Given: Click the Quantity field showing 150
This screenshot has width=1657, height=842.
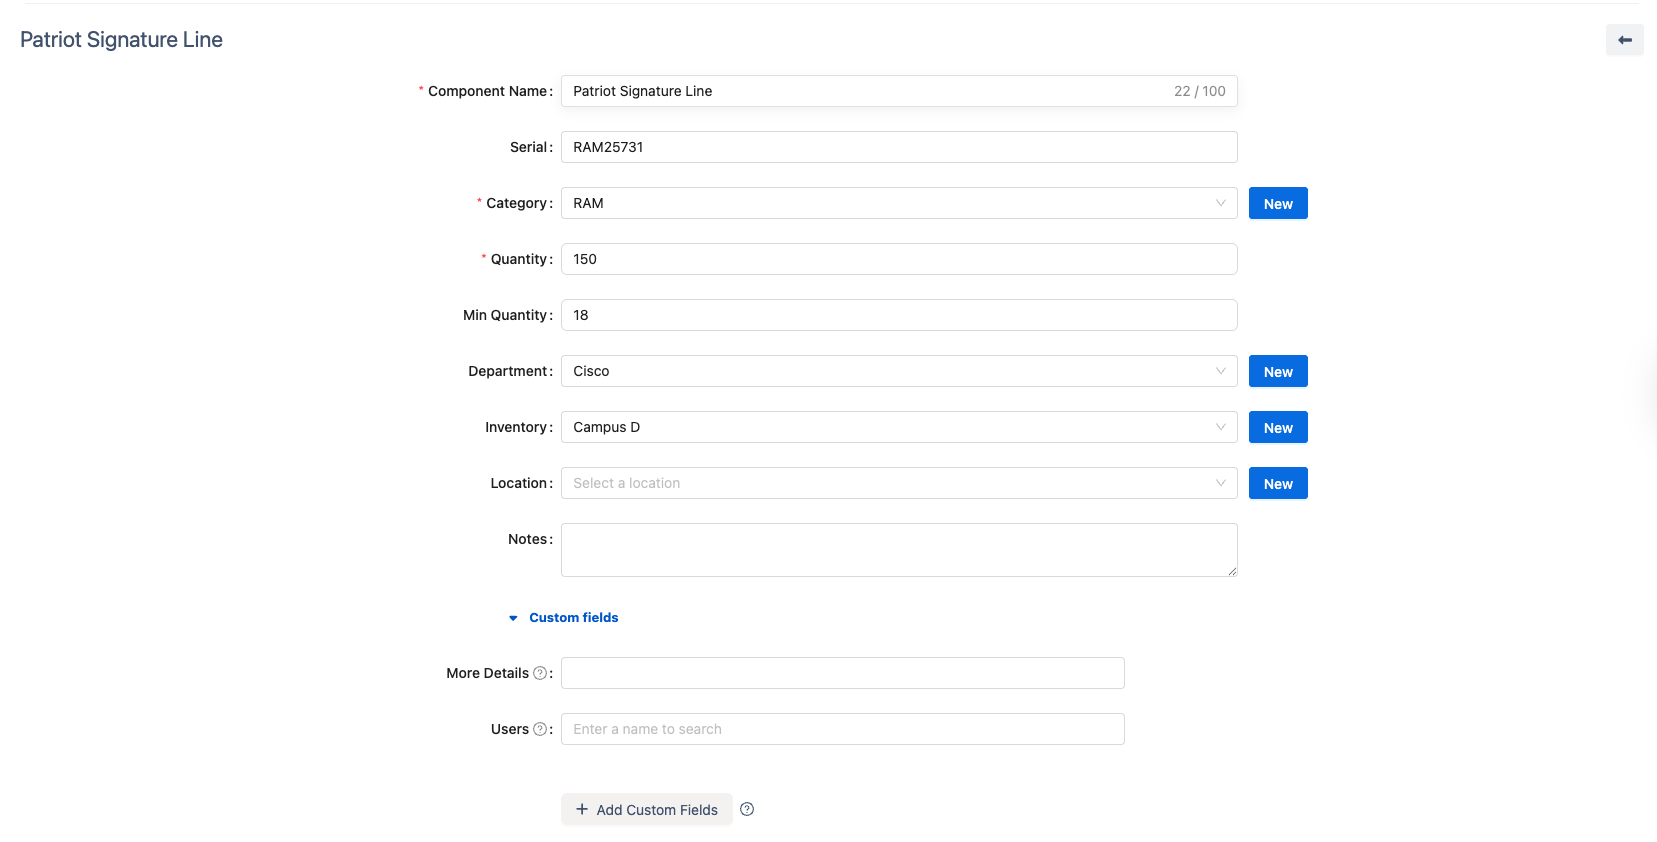Looking at the screenshot, I should click(898, 259).
